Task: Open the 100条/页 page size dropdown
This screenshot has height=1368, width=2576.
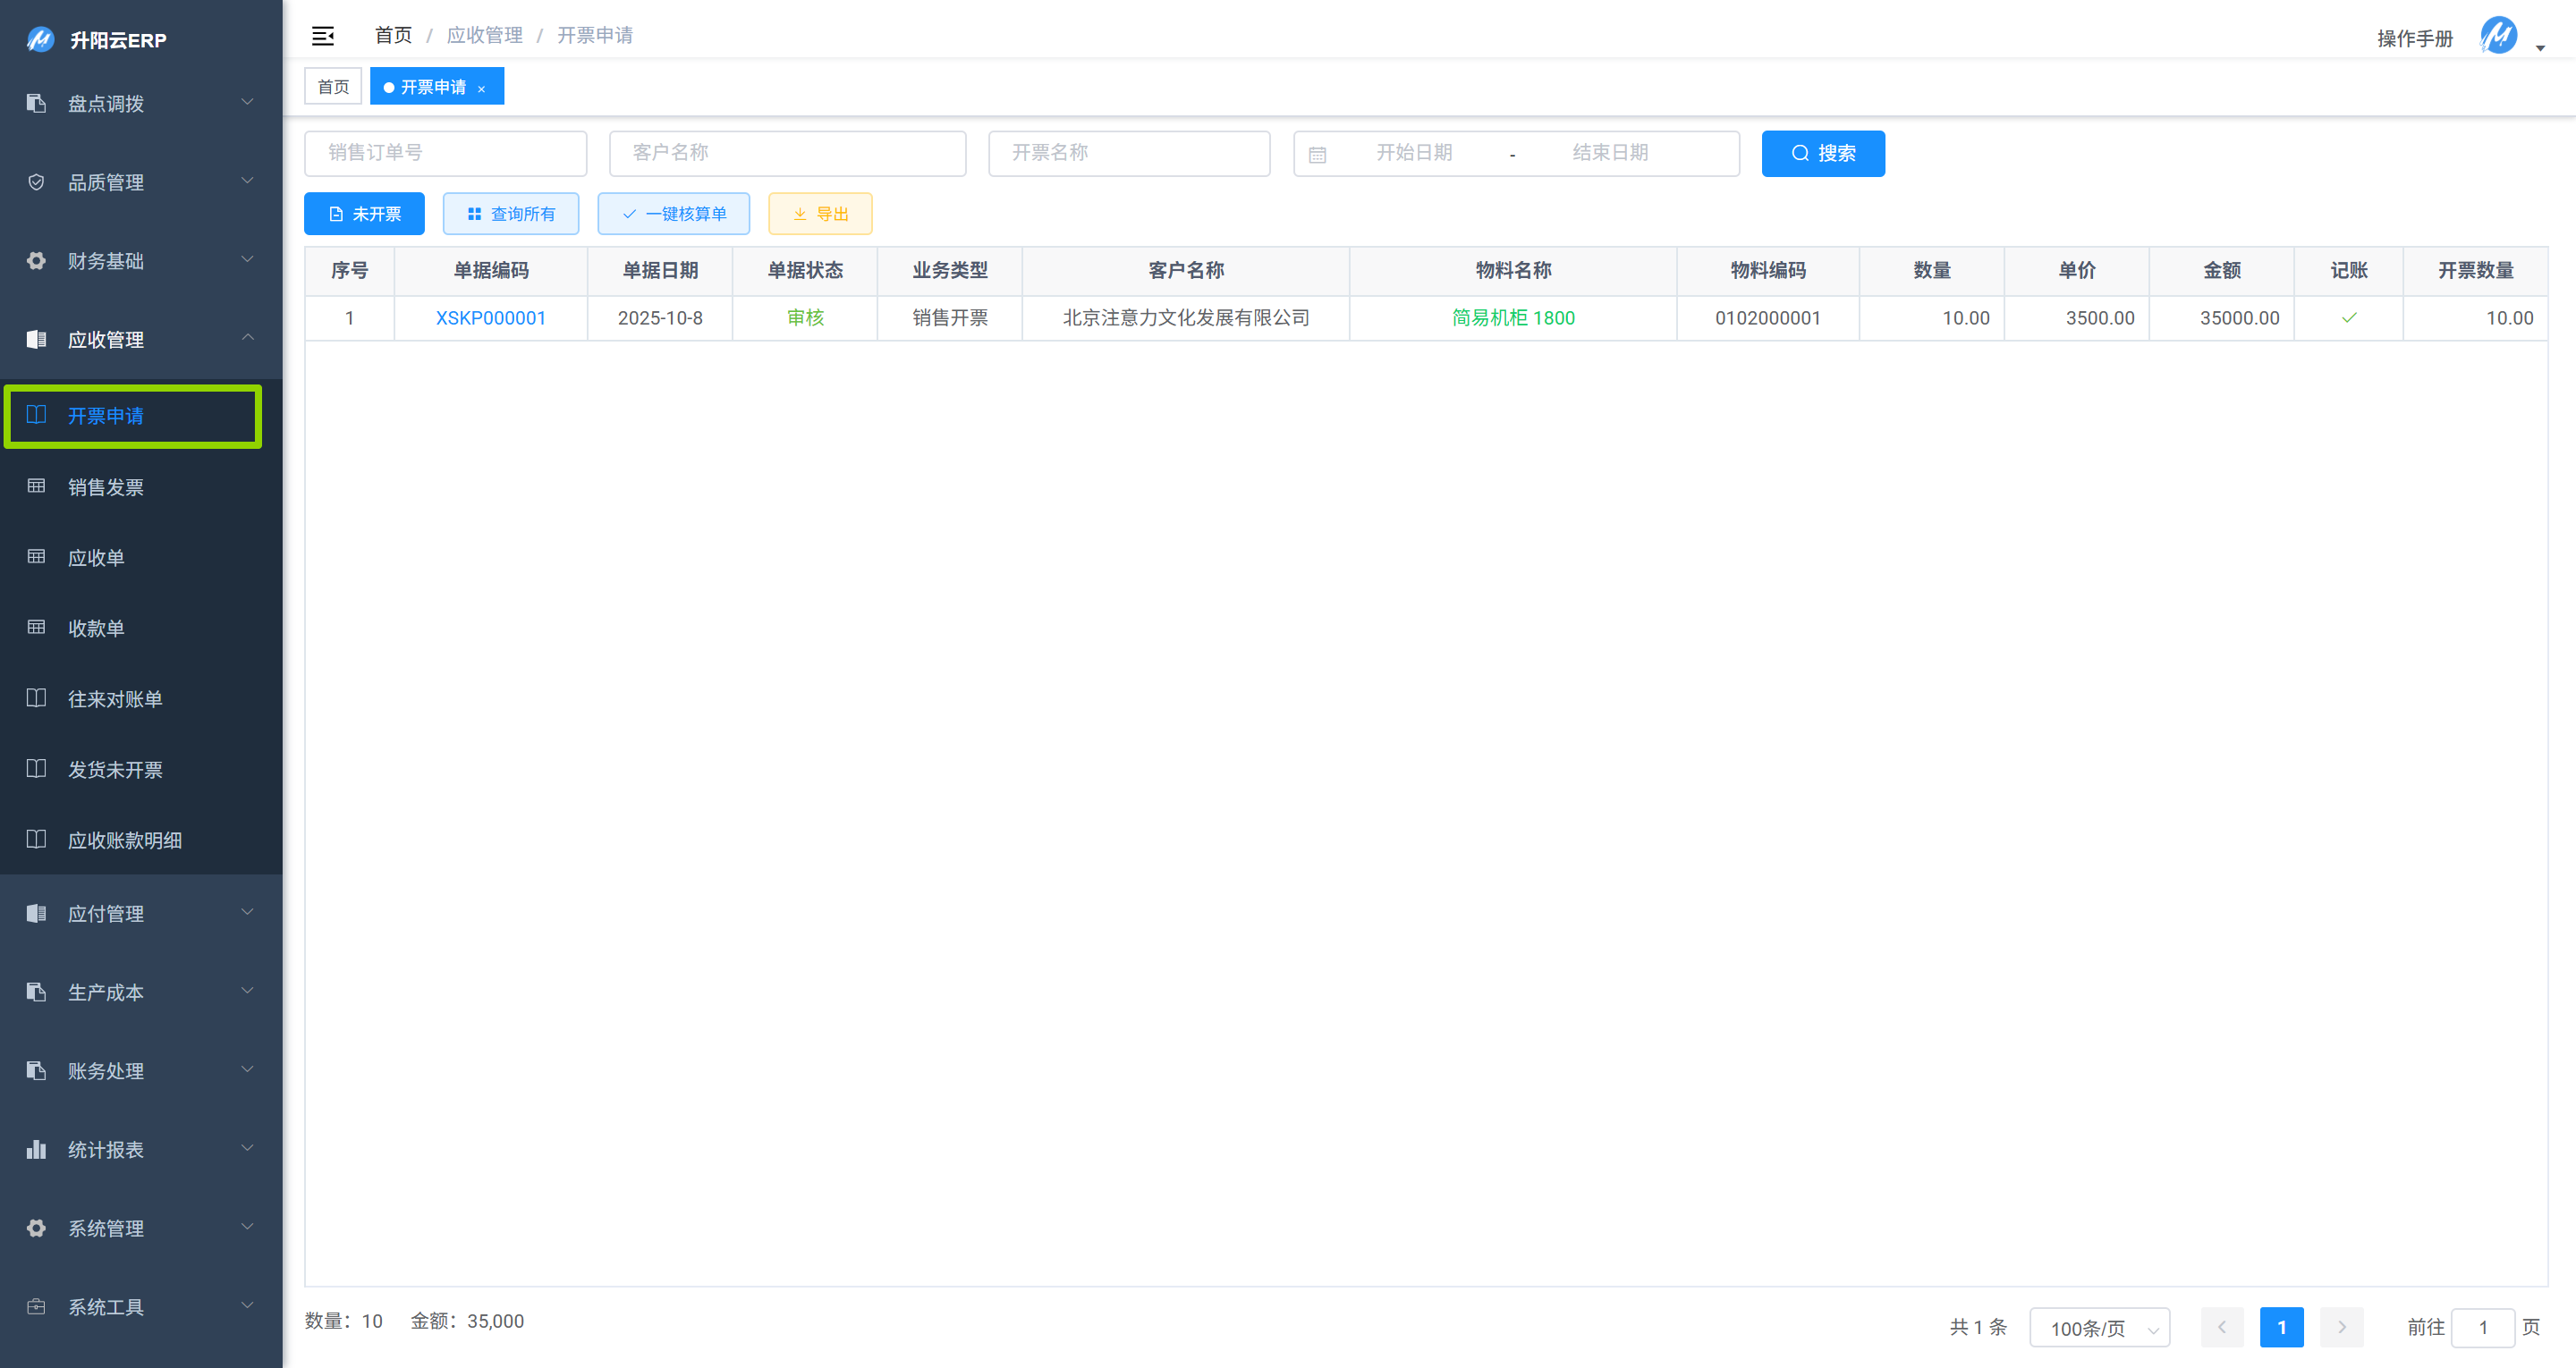Action: 2099,1328
